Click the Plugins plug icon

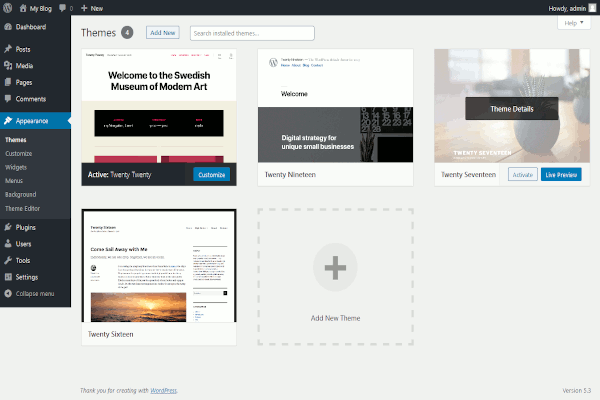8,227
